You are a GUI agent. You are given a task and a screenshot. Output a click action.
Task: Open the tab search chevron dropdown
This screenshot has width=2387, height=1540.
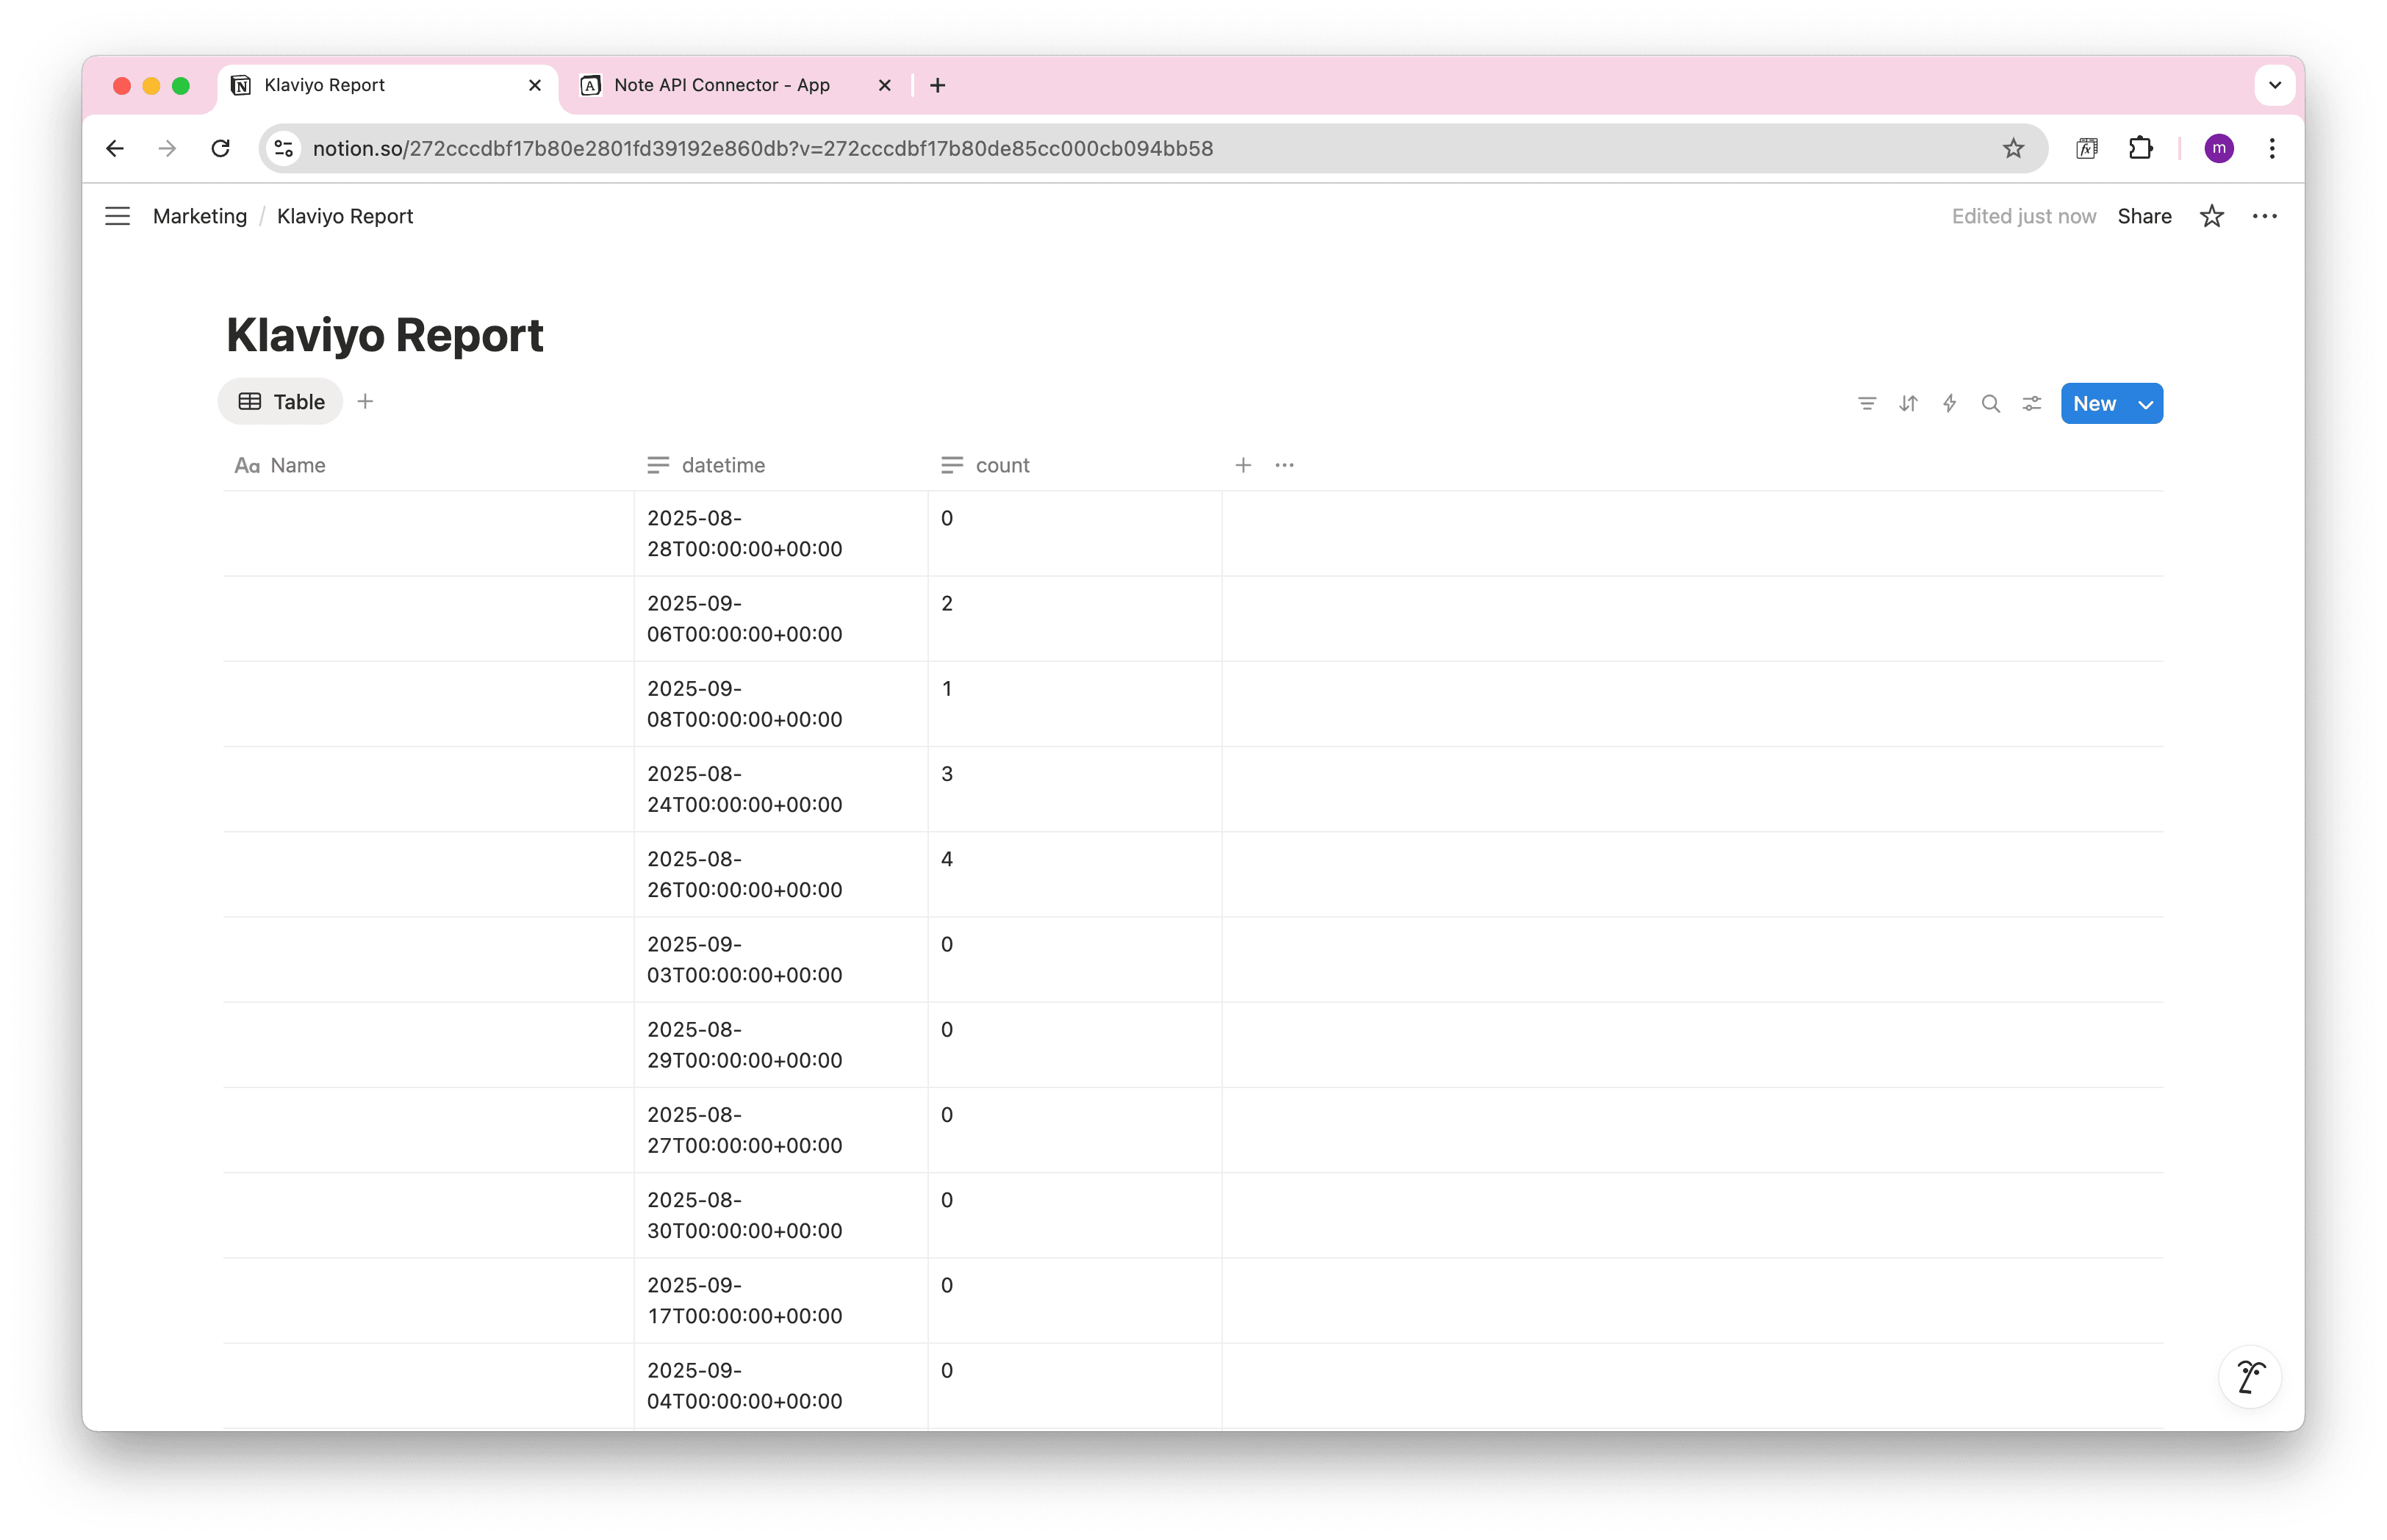tap(2275, 85)
